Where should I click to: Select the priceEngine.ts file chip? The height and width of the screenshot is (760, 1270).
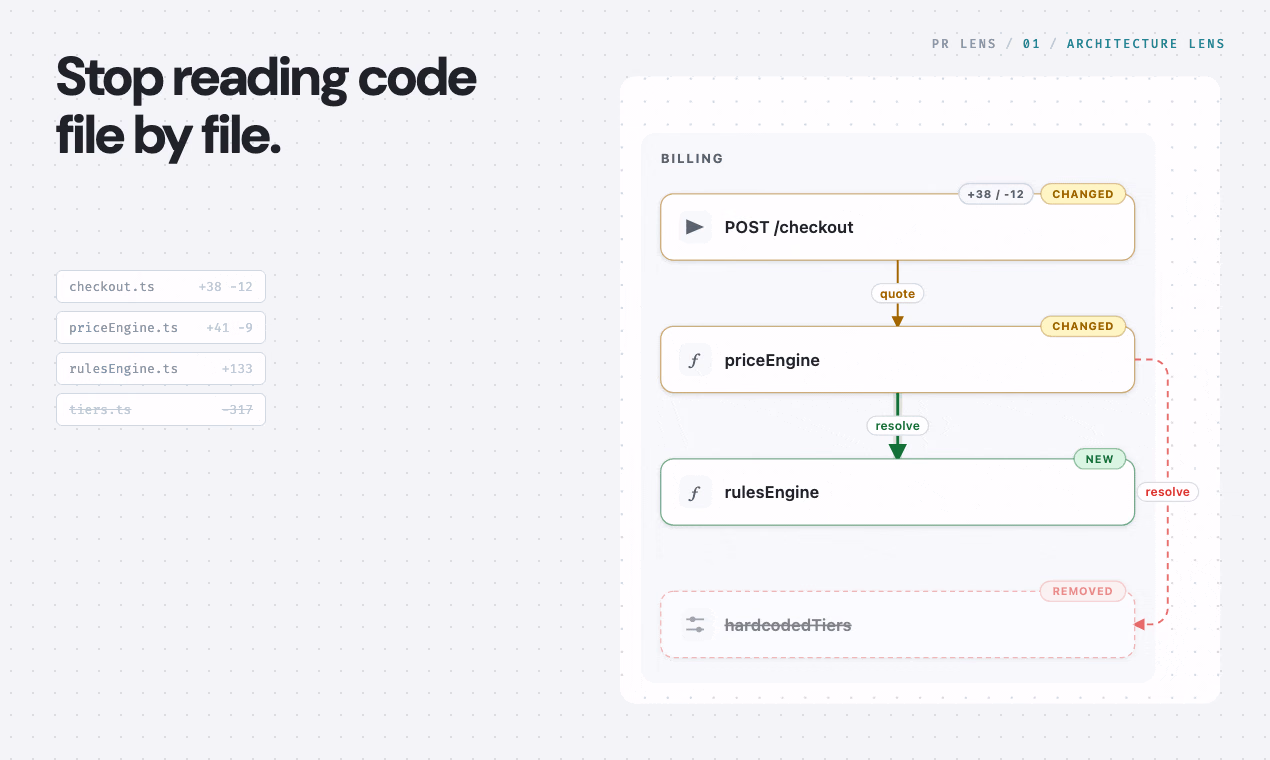[x=161, y=327]
